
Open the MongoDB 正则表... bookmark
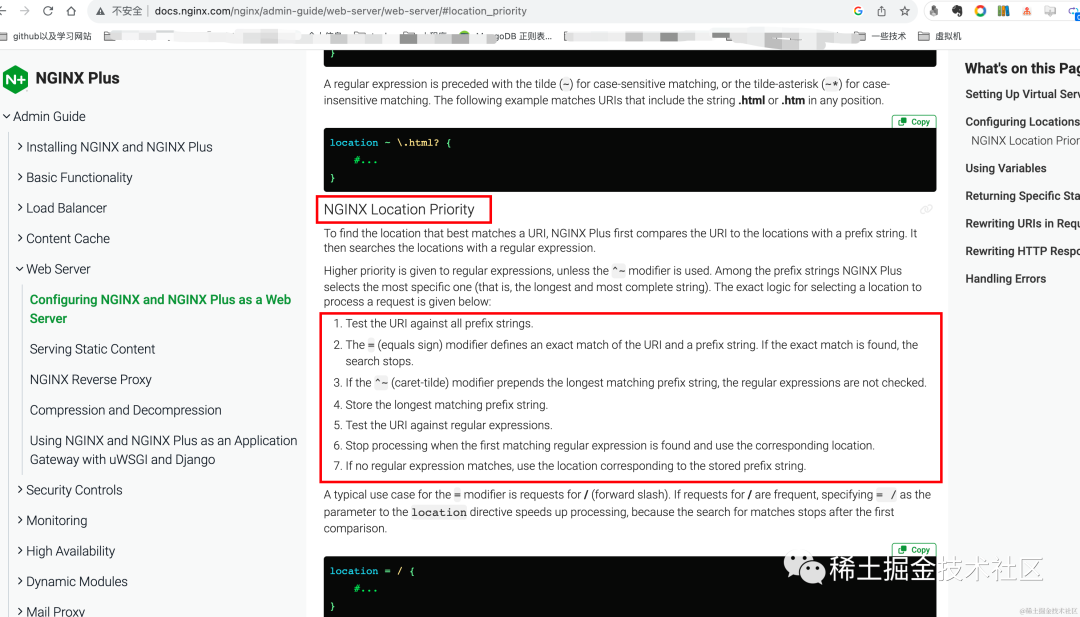coord(506,36)
